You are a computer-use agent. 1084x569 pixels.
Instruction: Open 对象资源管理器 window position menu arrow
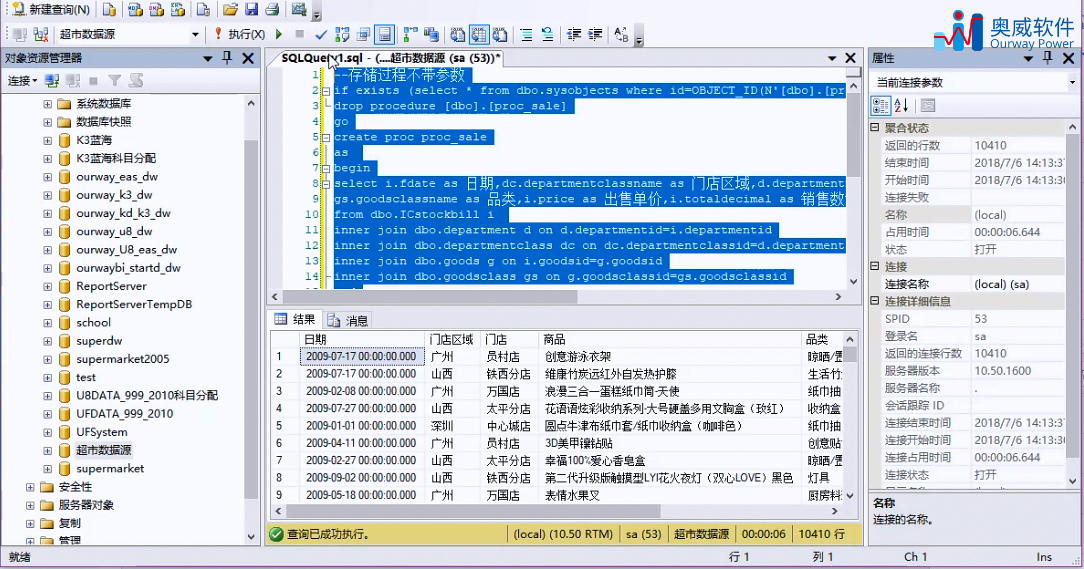point(207,59)
